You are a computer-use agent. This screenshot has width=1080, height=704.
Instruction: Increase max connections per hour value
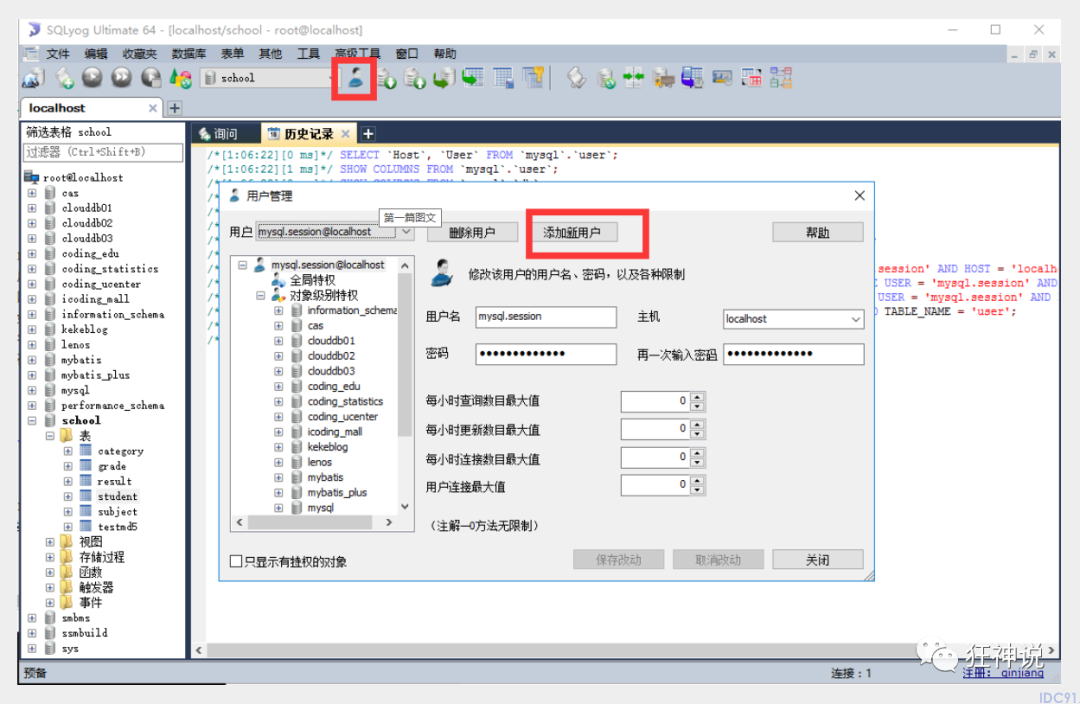pos(697,453)
